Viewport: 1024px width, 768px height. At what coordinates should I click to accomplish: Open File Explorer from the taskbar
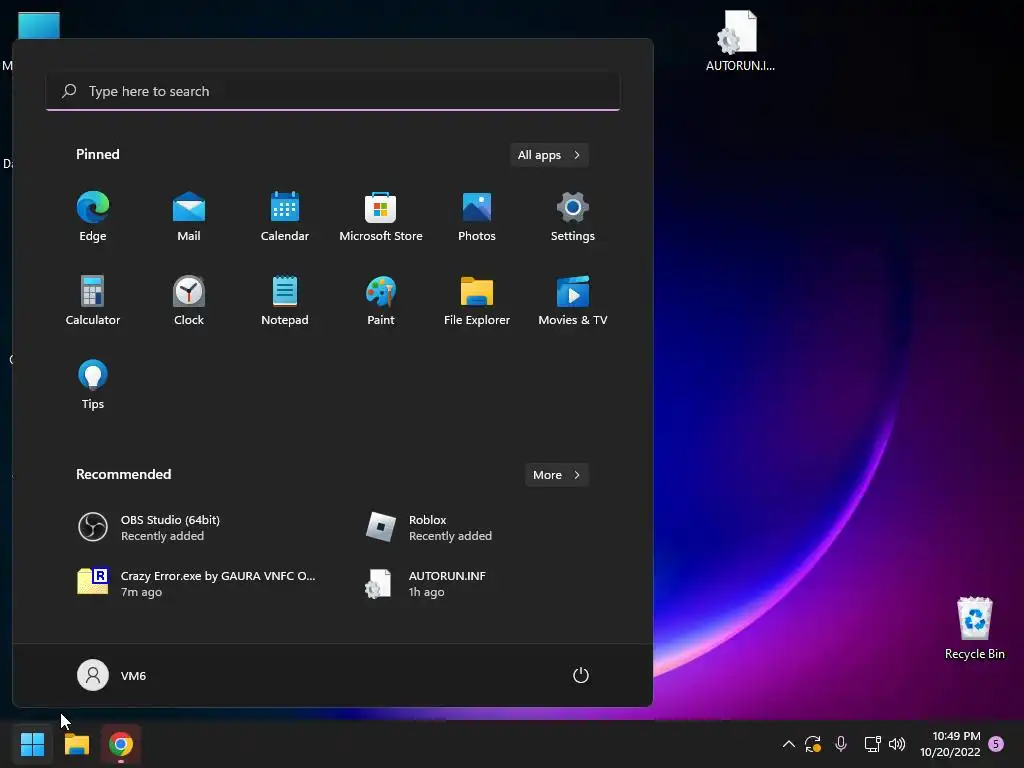pos(76,744)
